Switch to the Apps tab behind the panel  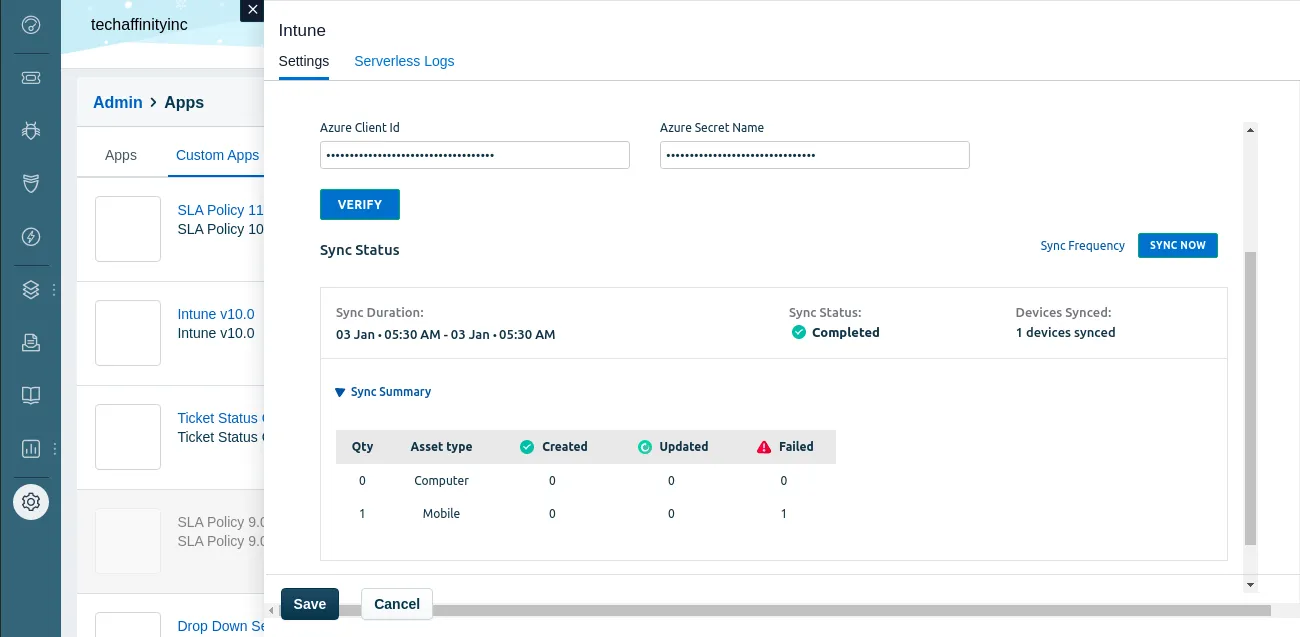(x=121, y=155)
